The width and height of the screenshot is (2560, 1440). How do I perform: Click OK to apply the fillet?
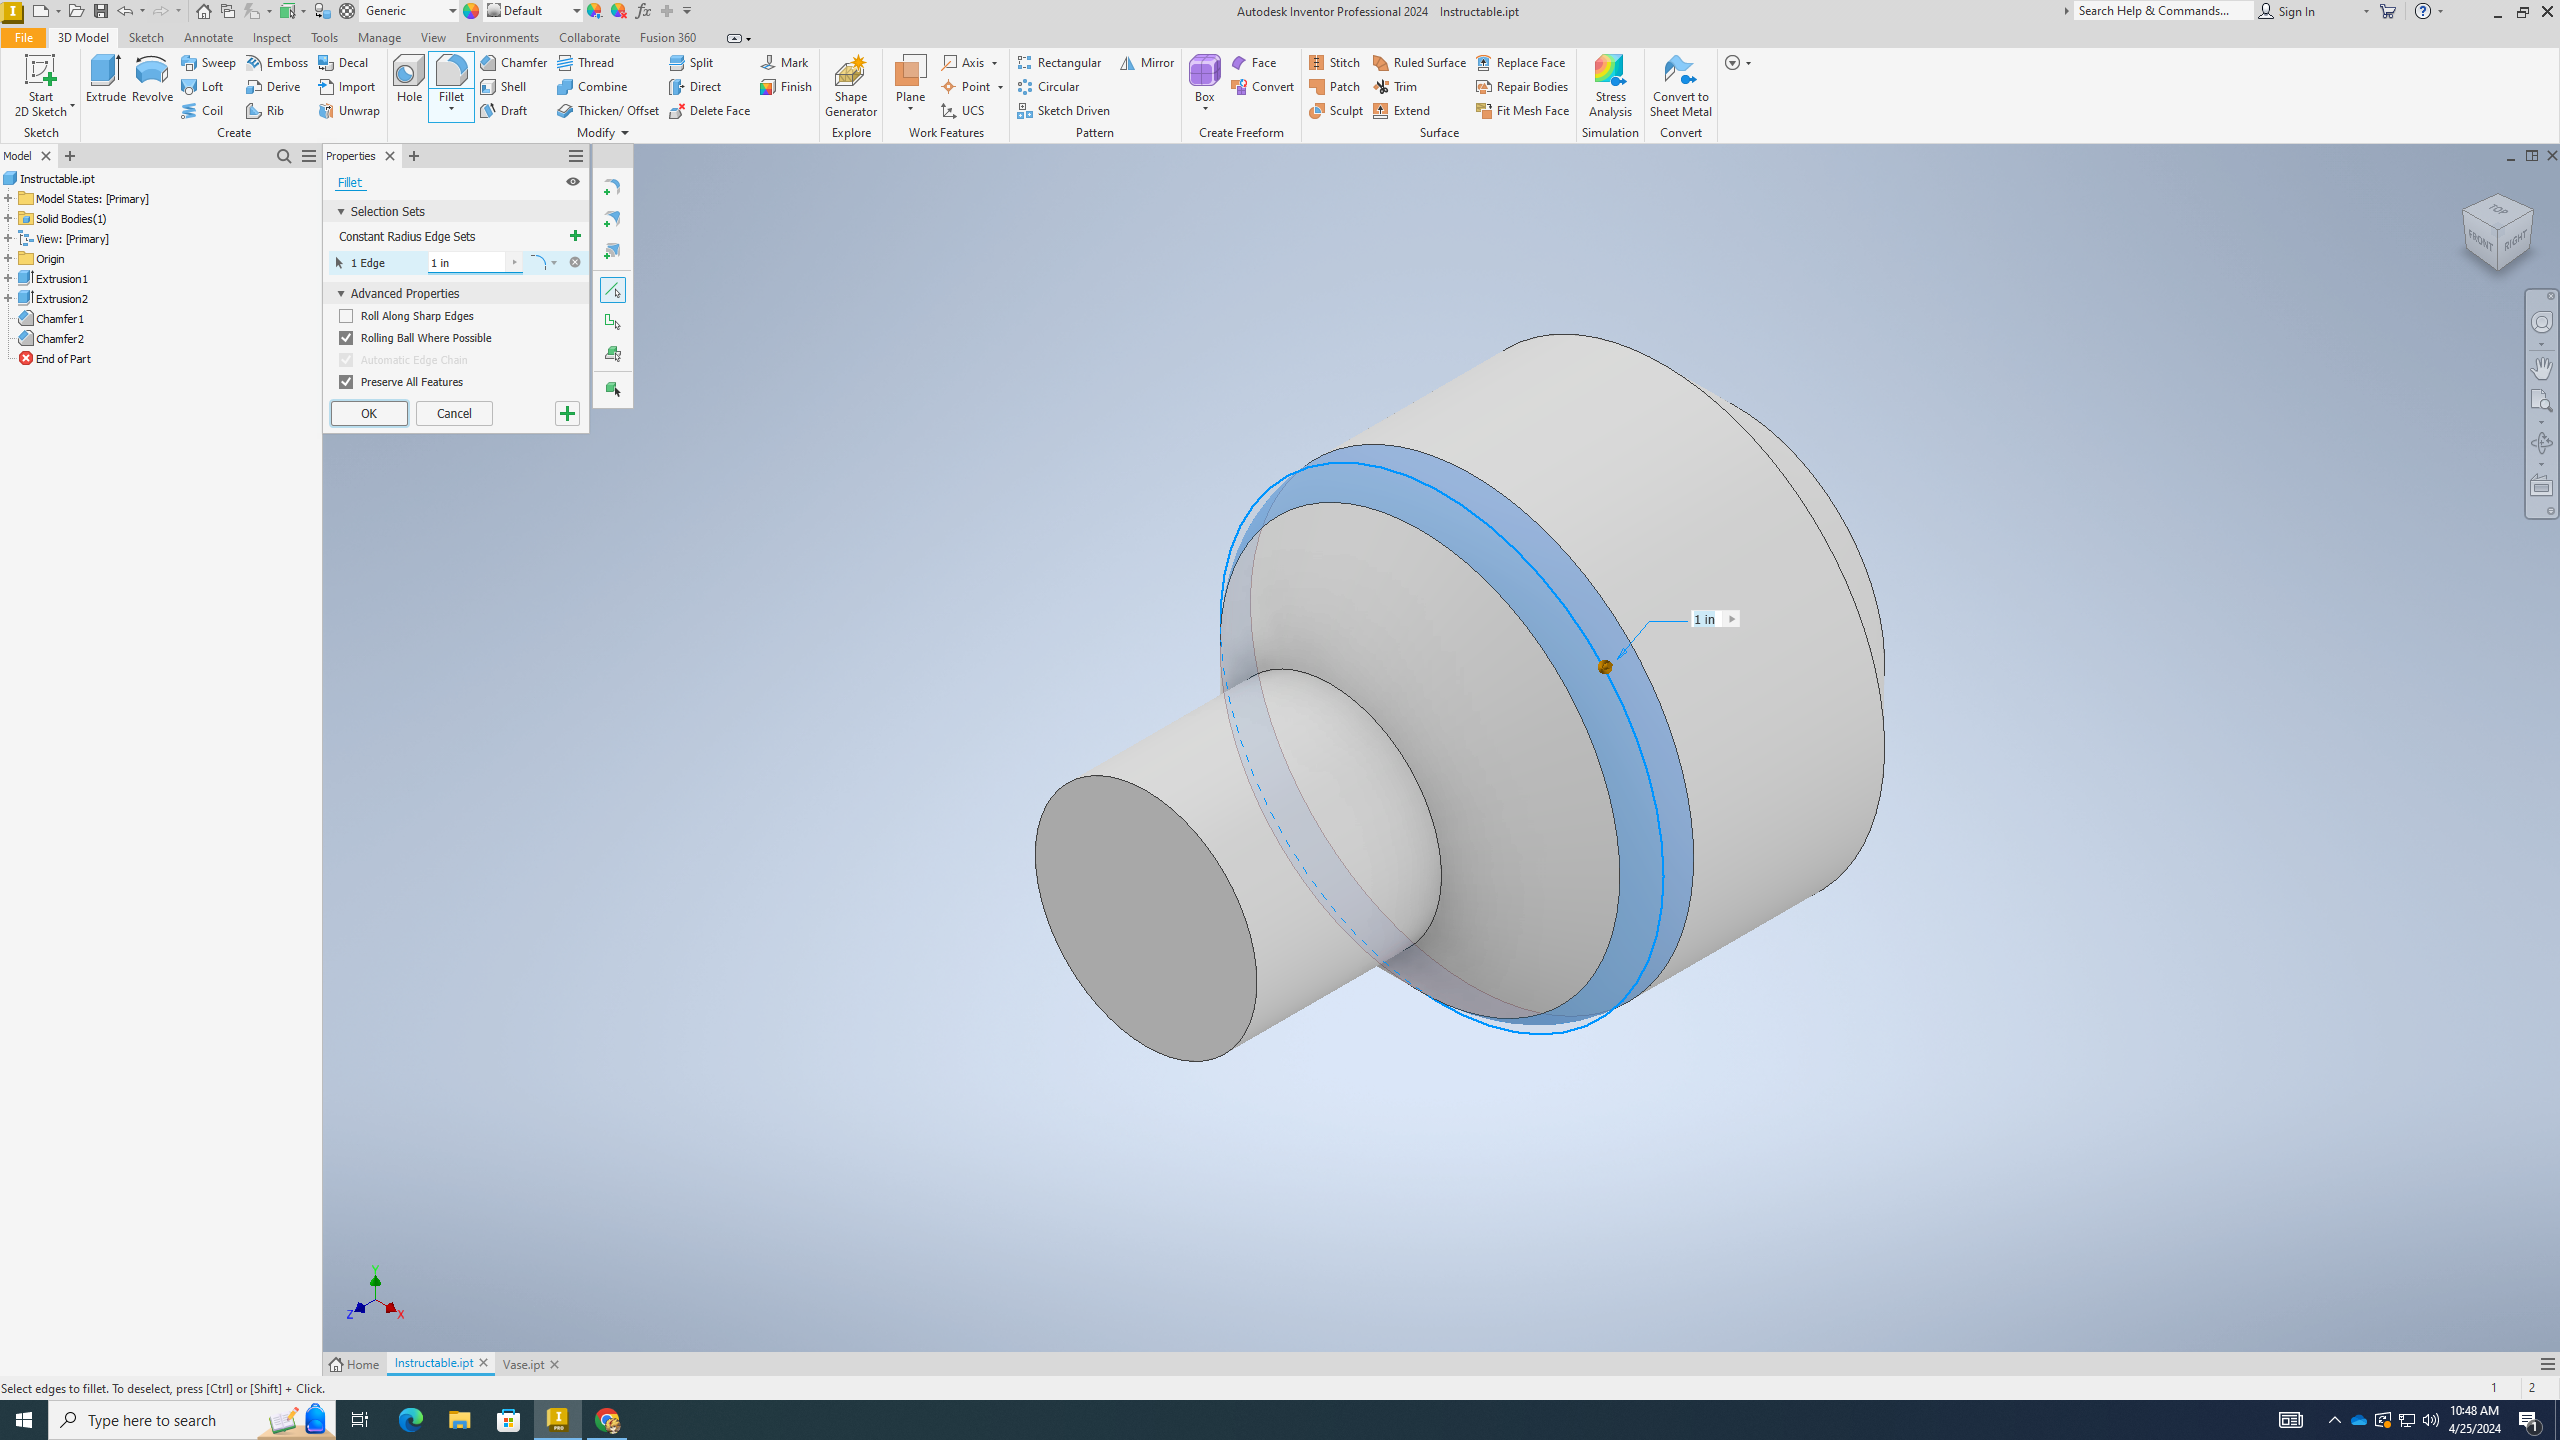coord(369,413)
